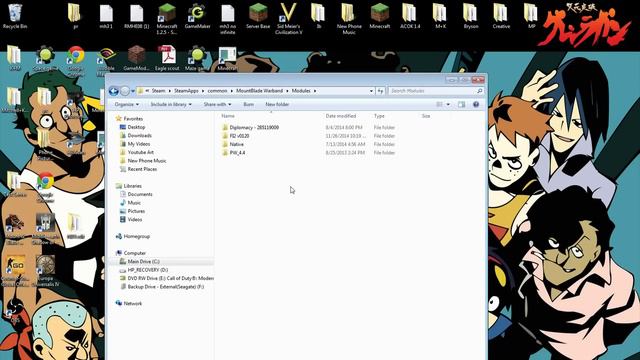Select Backup Drive External(Seagate) (F:)
640x360 pixels.
162,287
